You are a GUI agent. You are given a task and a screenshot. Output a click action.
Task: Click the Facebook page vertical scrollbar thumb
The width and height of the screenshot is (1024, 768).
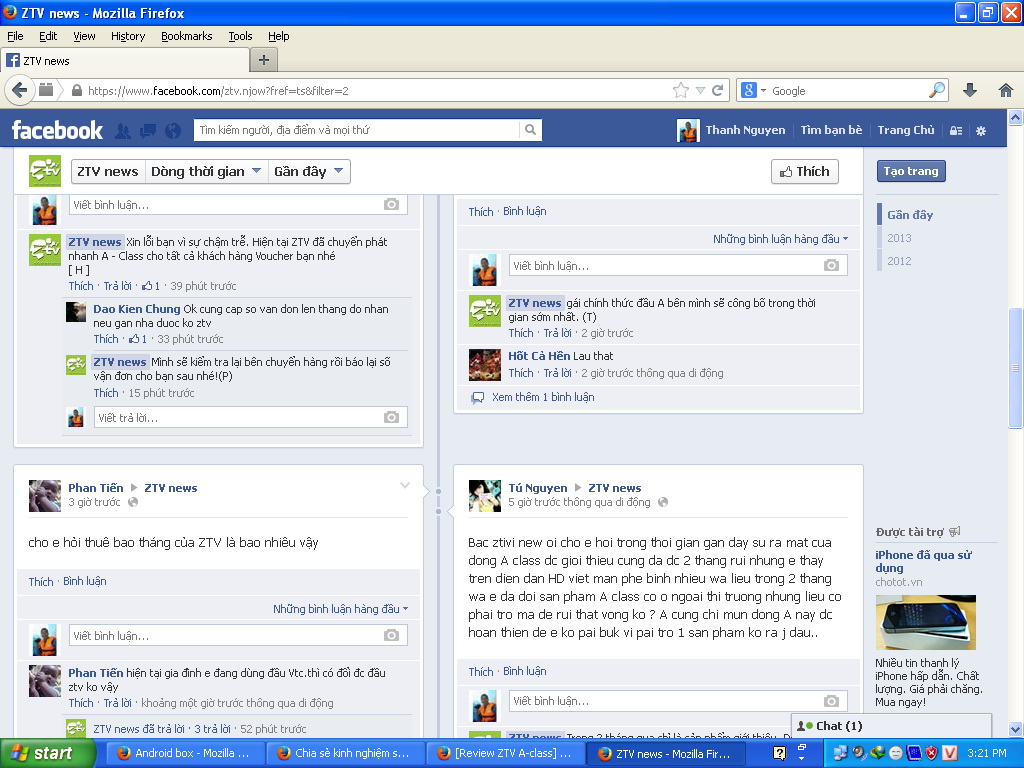[x=1015, y=368]
